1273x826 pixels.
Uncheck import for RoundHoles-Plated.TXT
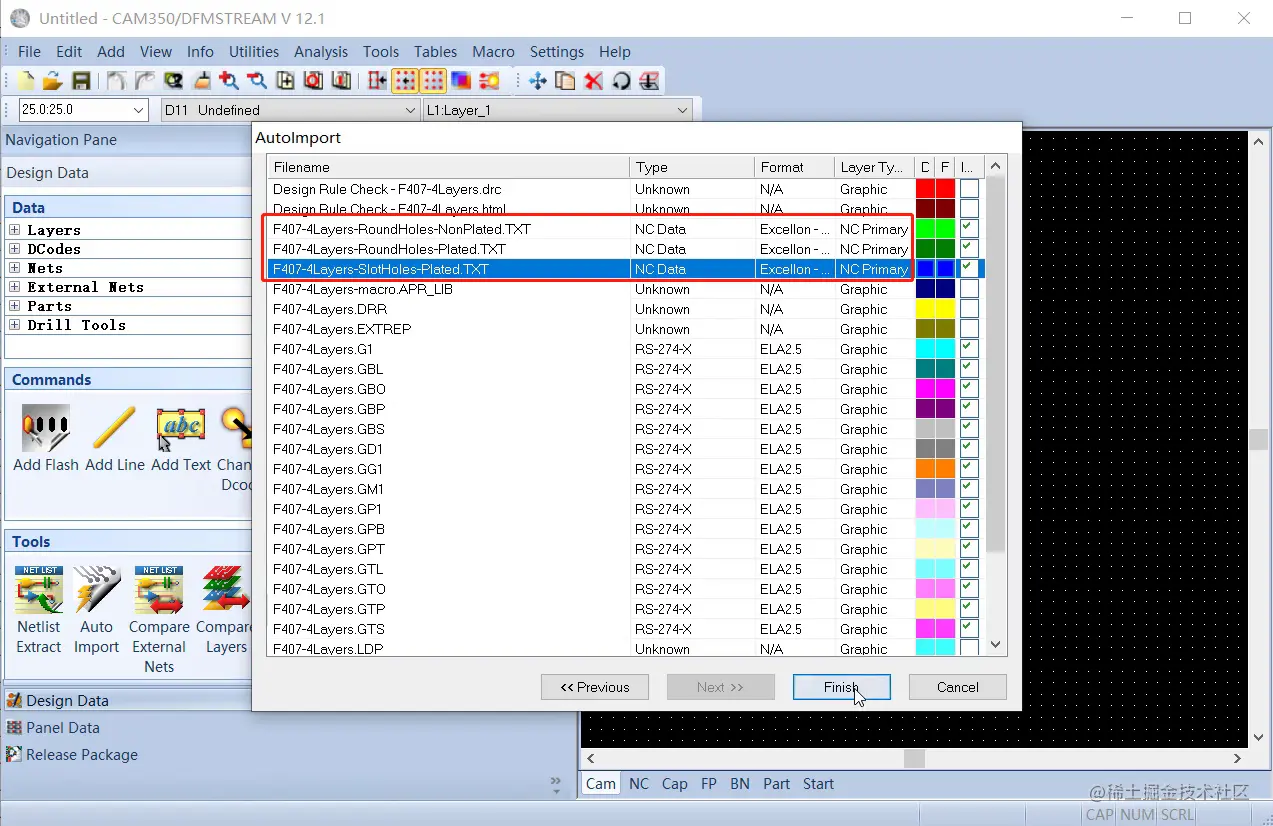[969, 249]
